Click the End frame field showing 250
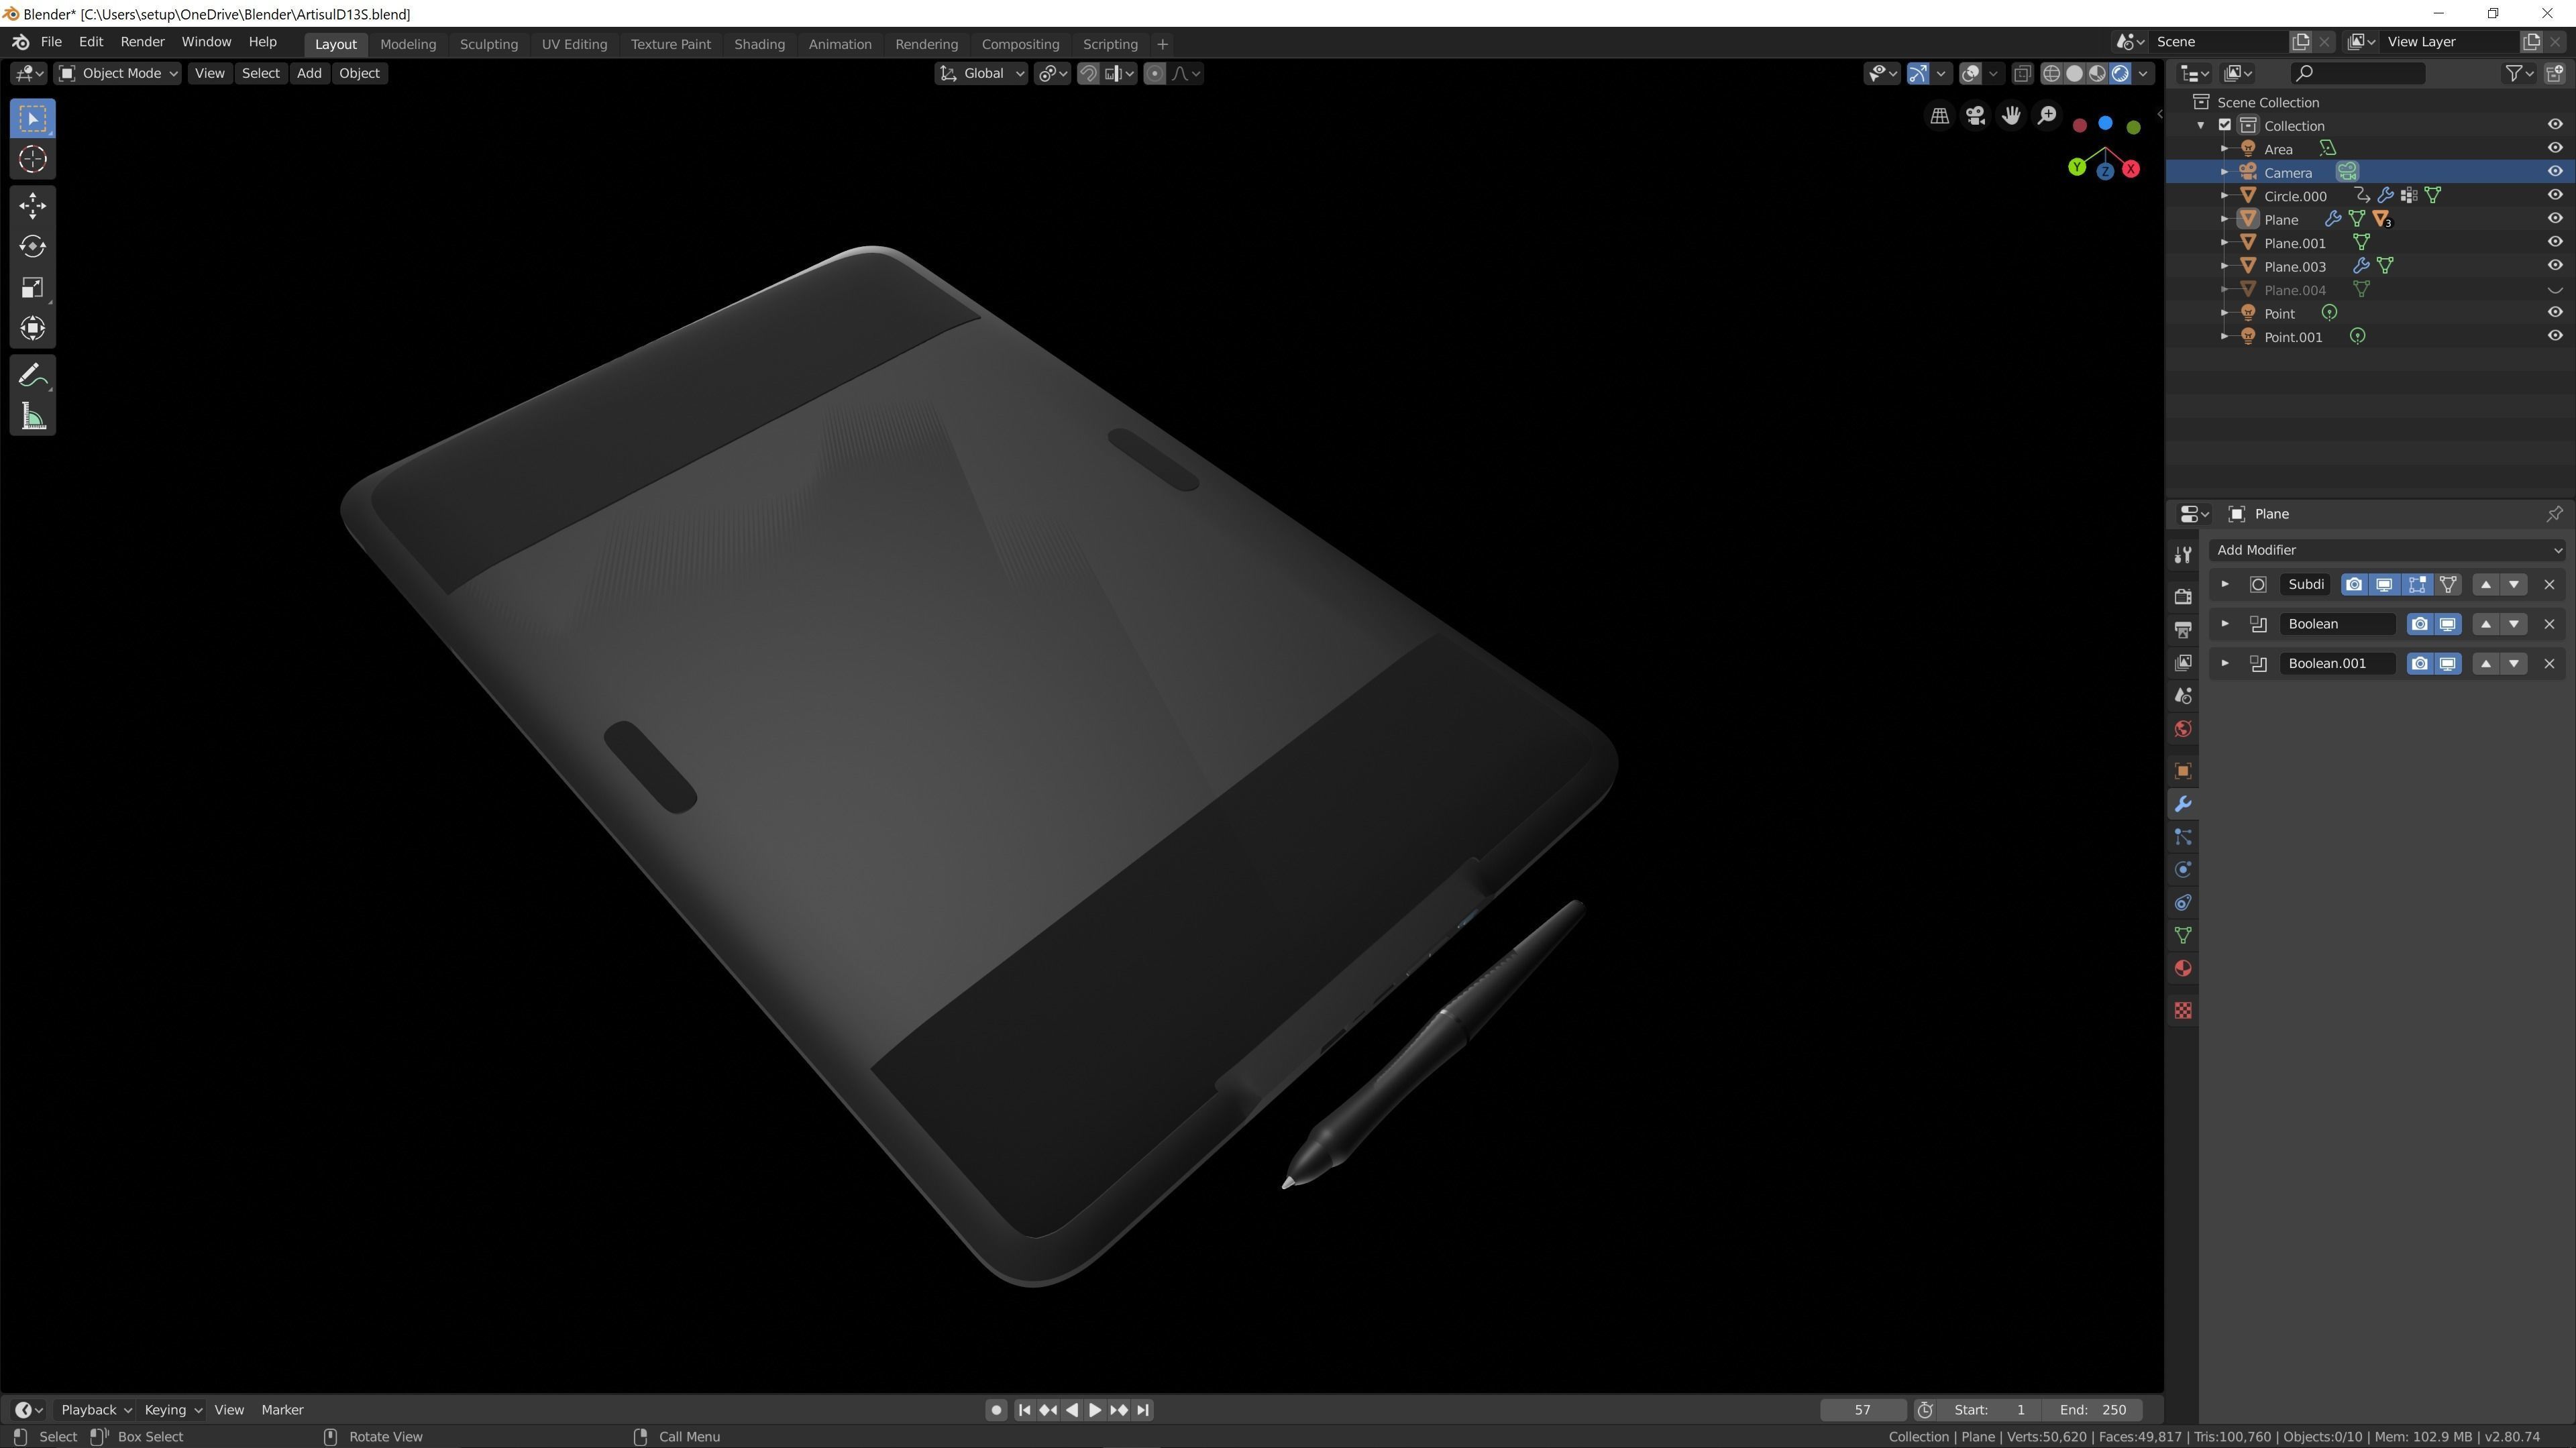This screenshot has width=2576, height=1448. tap(2093, 1410)
